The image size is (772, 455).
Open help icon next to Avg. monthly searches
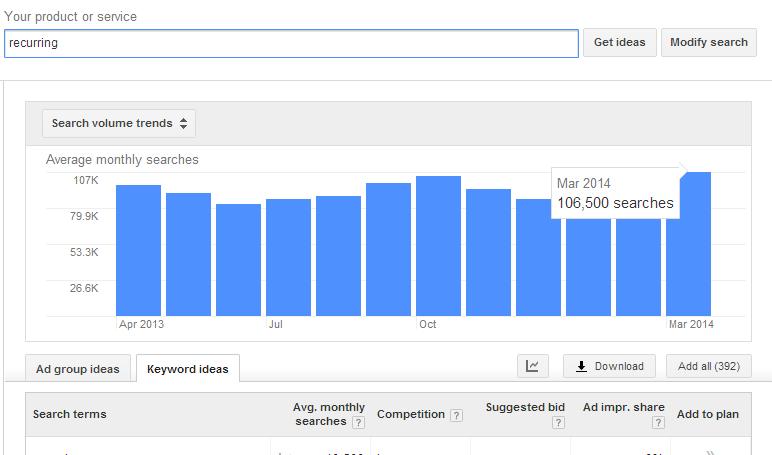(358, 422)
